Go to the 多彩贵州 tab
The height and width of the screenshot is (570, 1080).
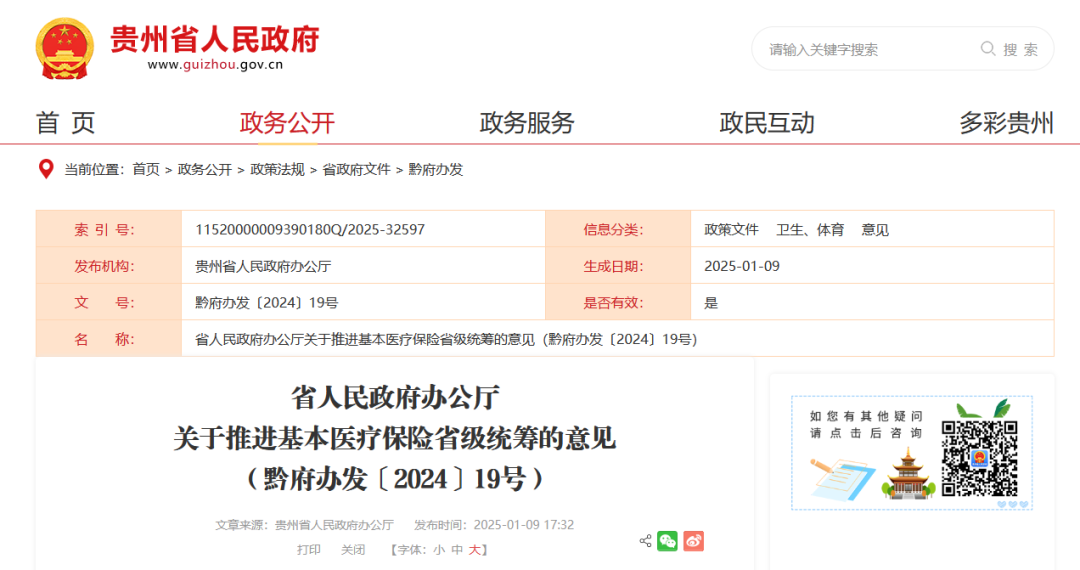coord(1006,123)
